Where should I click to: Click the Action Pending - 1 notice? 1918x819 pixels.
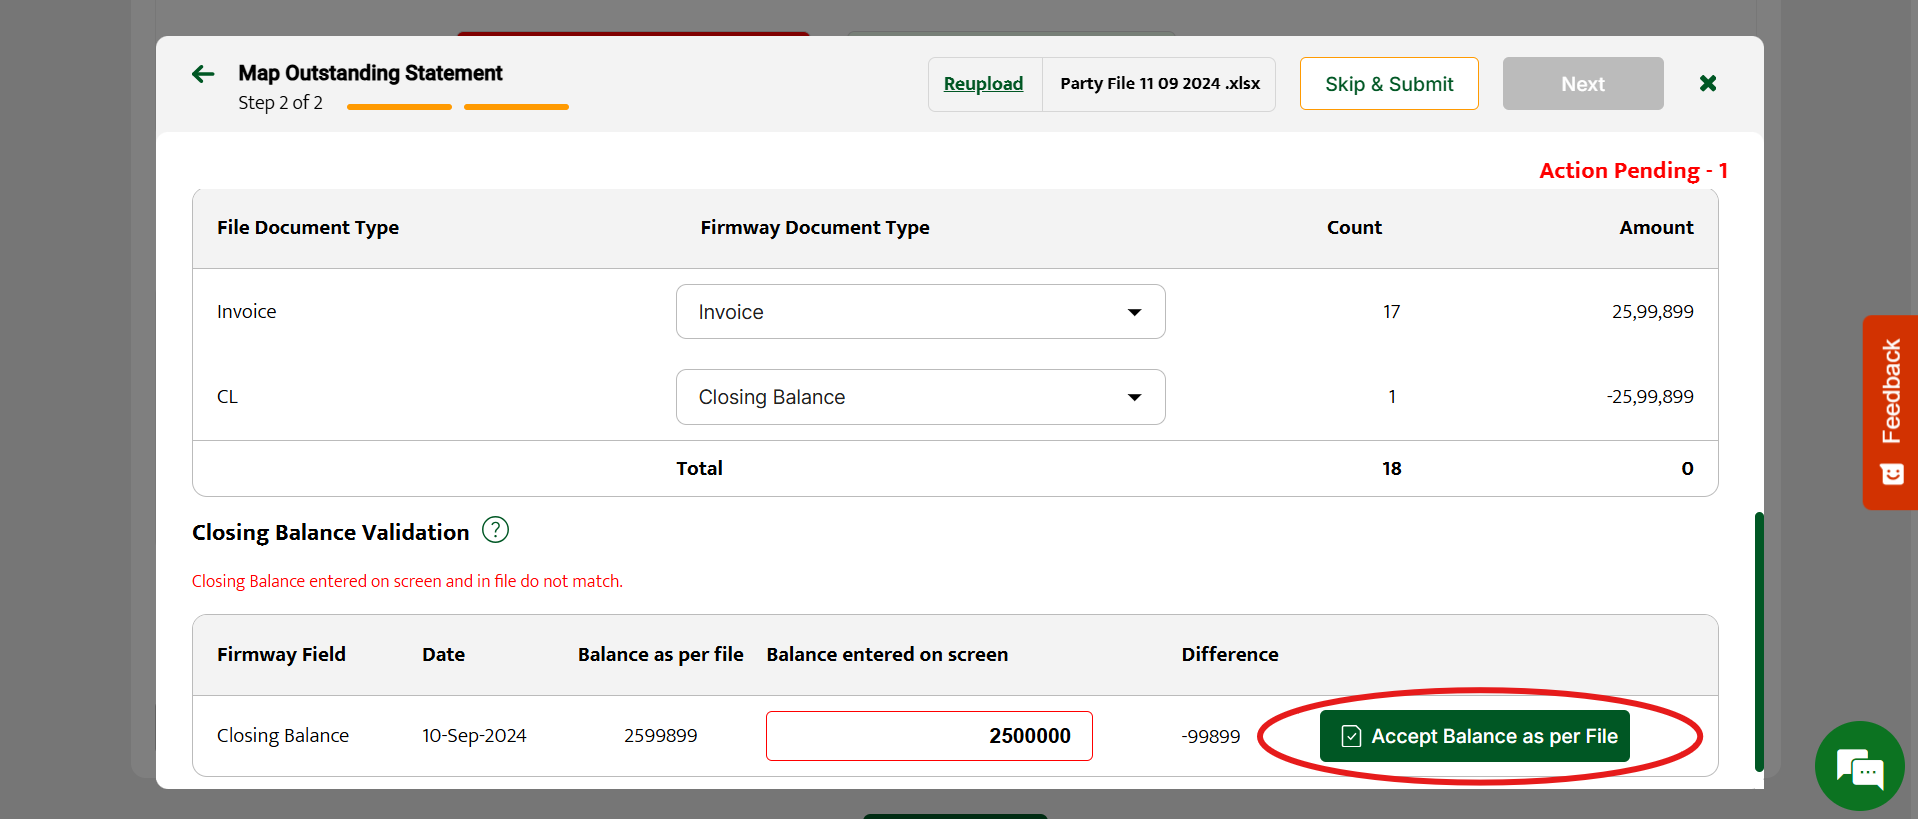1633,171
